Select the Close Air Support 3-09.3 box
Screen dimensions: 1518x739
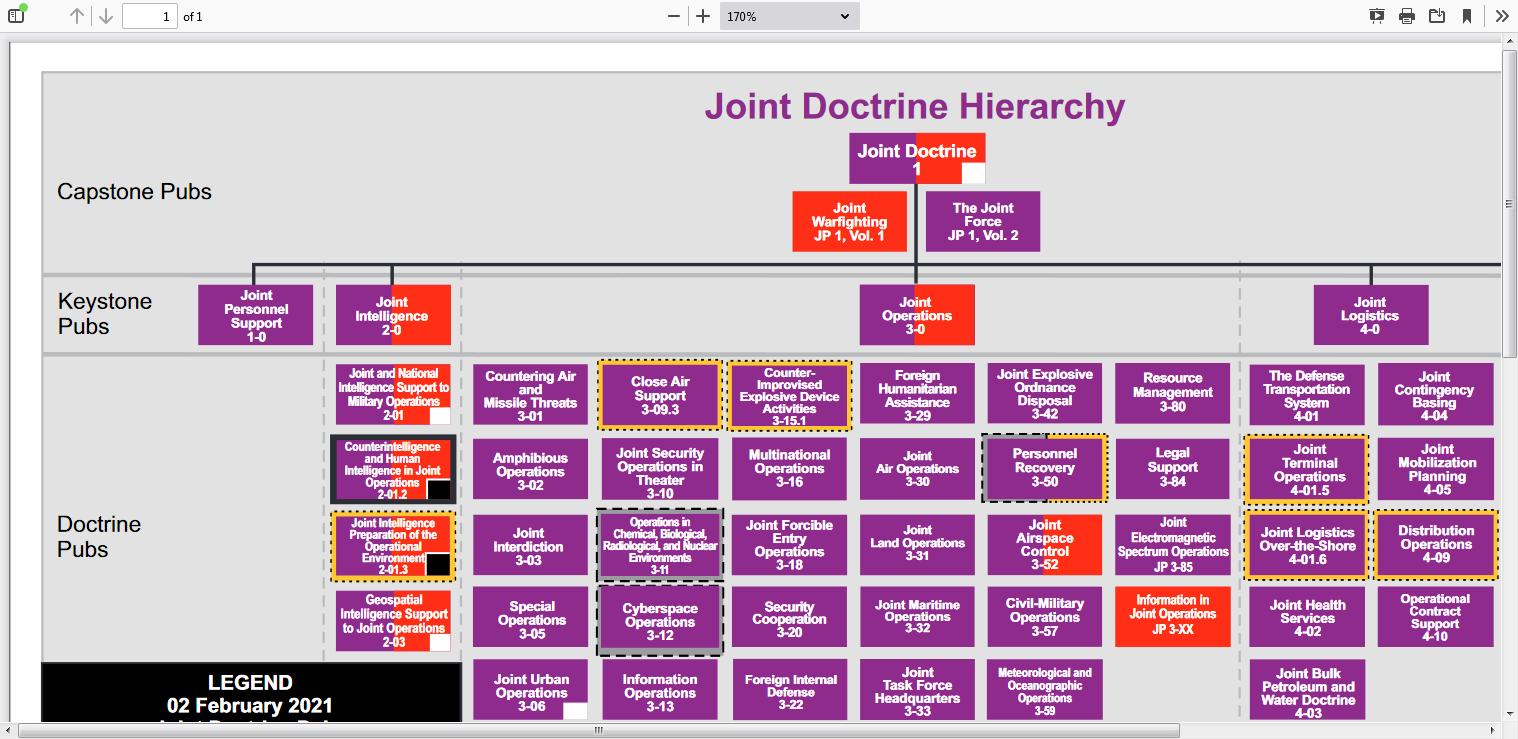(x=660, y=395)
